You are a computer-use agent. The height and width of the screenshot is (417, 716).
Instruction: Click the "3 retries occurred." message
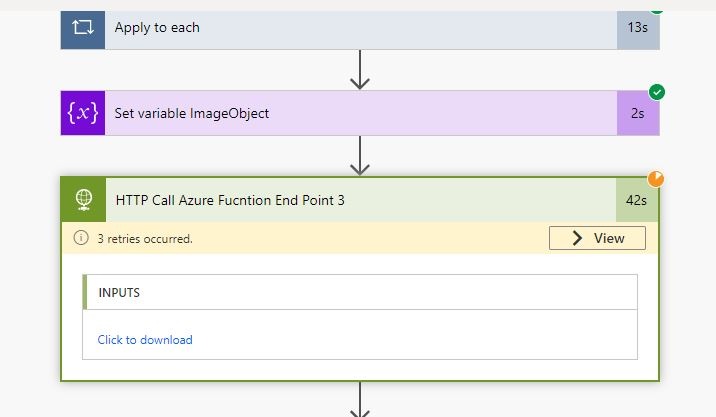[145, 239]
